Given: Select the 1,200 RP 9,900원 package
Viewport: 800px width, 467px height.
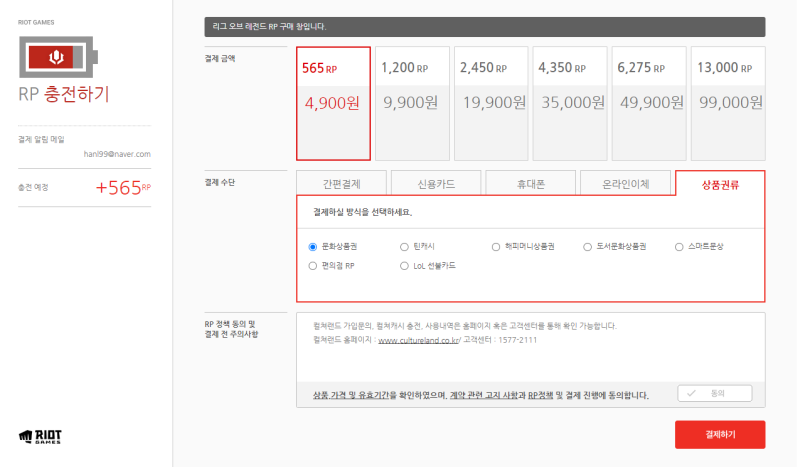Looking at the screenshot, I should pyautogui.click(x=412, y=104).
